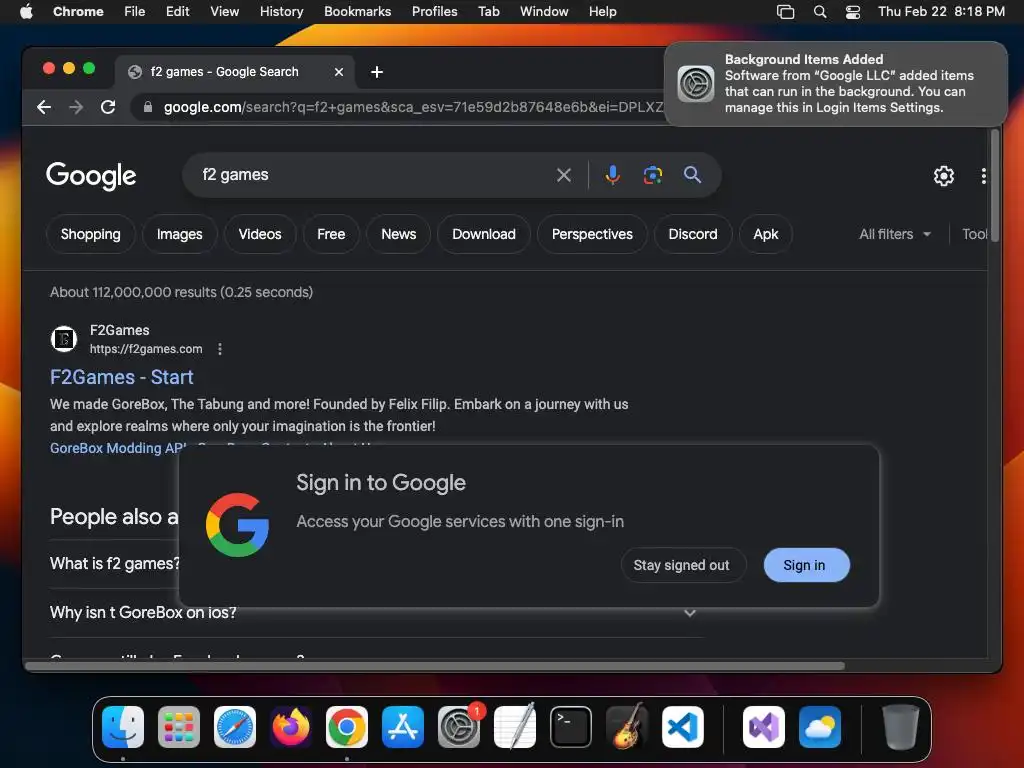Open the Profiles menu
Image resolution: width=1024 pixels, height=768 pixels.
434,12
